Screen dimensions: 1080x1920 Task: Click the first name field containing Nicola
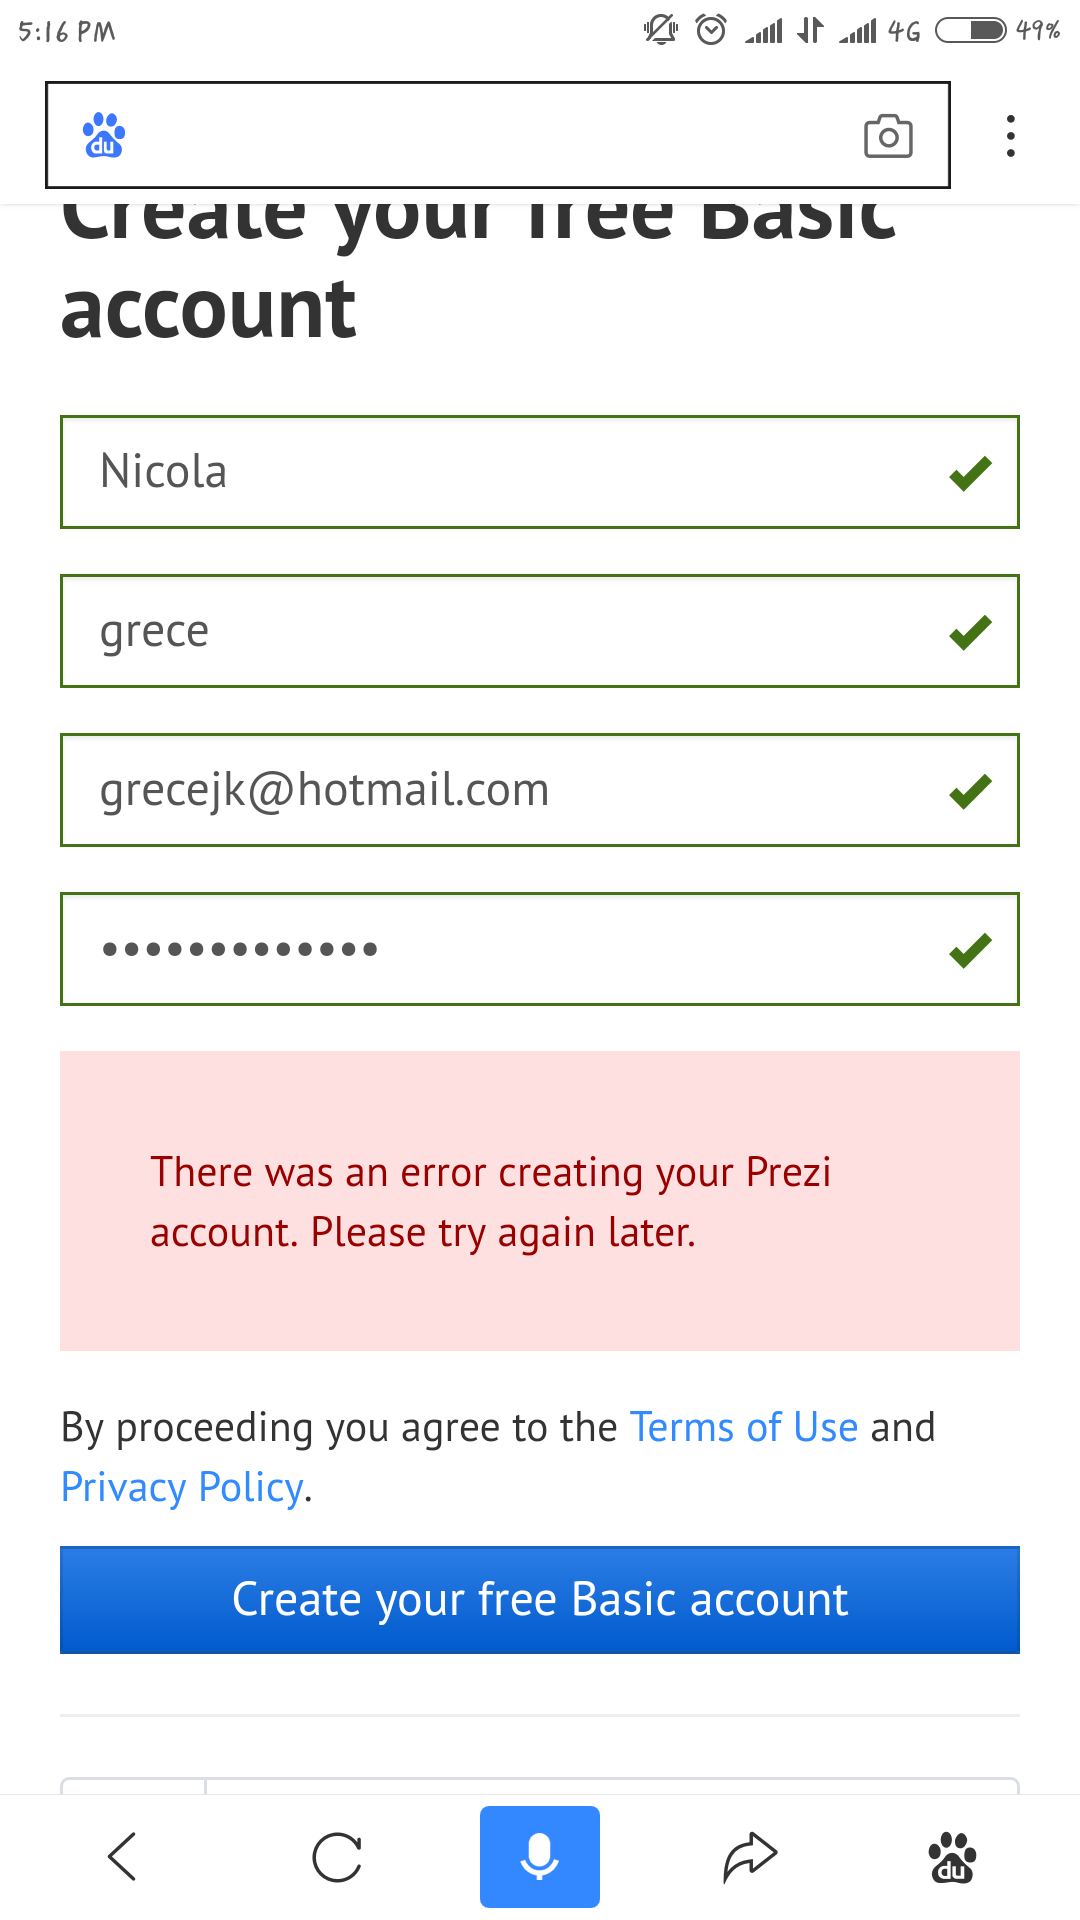click(500, 472)
